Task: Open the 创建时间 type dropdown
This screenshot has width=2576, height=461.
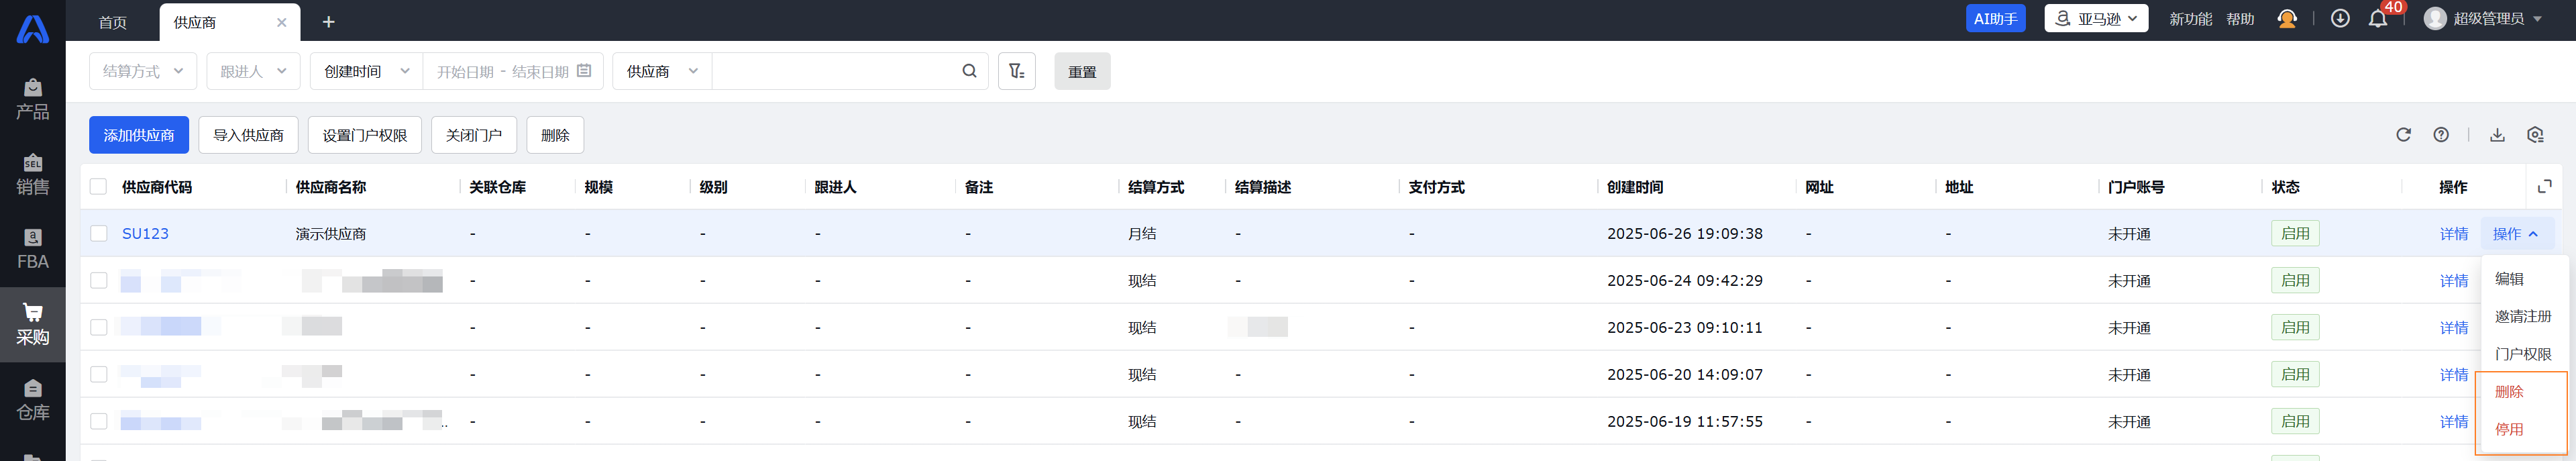Action: pyautogui.click(x=366, y=71)
